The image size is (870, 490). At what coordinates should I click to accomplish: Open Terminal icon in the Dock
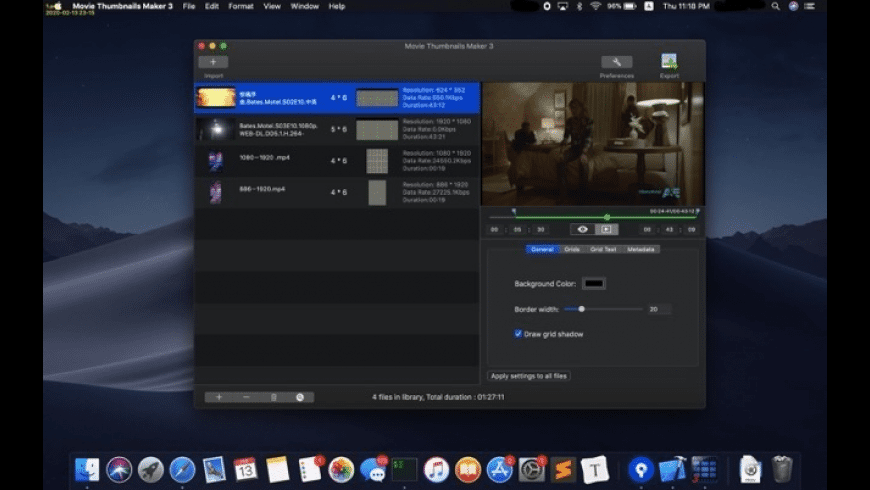[404, 469]
